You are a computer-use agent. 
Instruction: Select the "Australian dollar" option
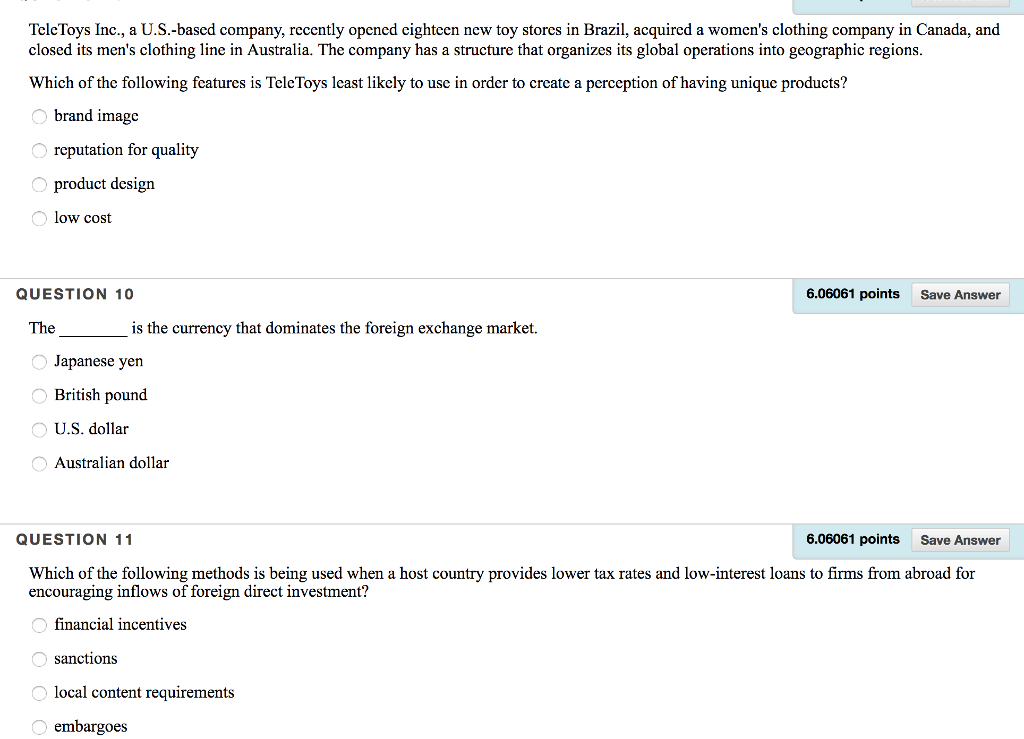(x=39, y=464)
